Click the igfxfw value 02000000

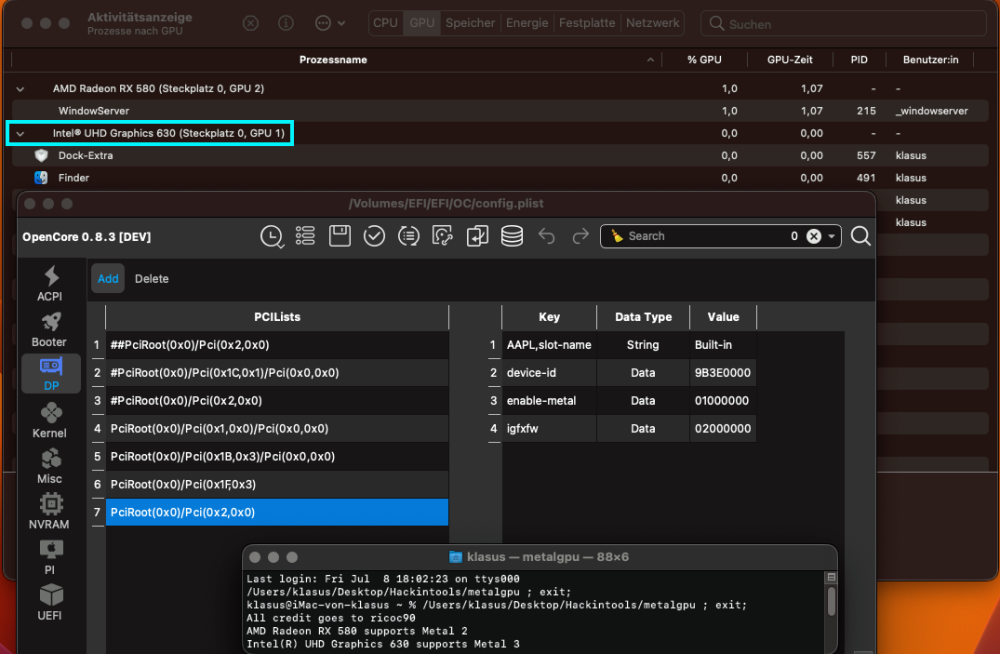coord(723,429)
